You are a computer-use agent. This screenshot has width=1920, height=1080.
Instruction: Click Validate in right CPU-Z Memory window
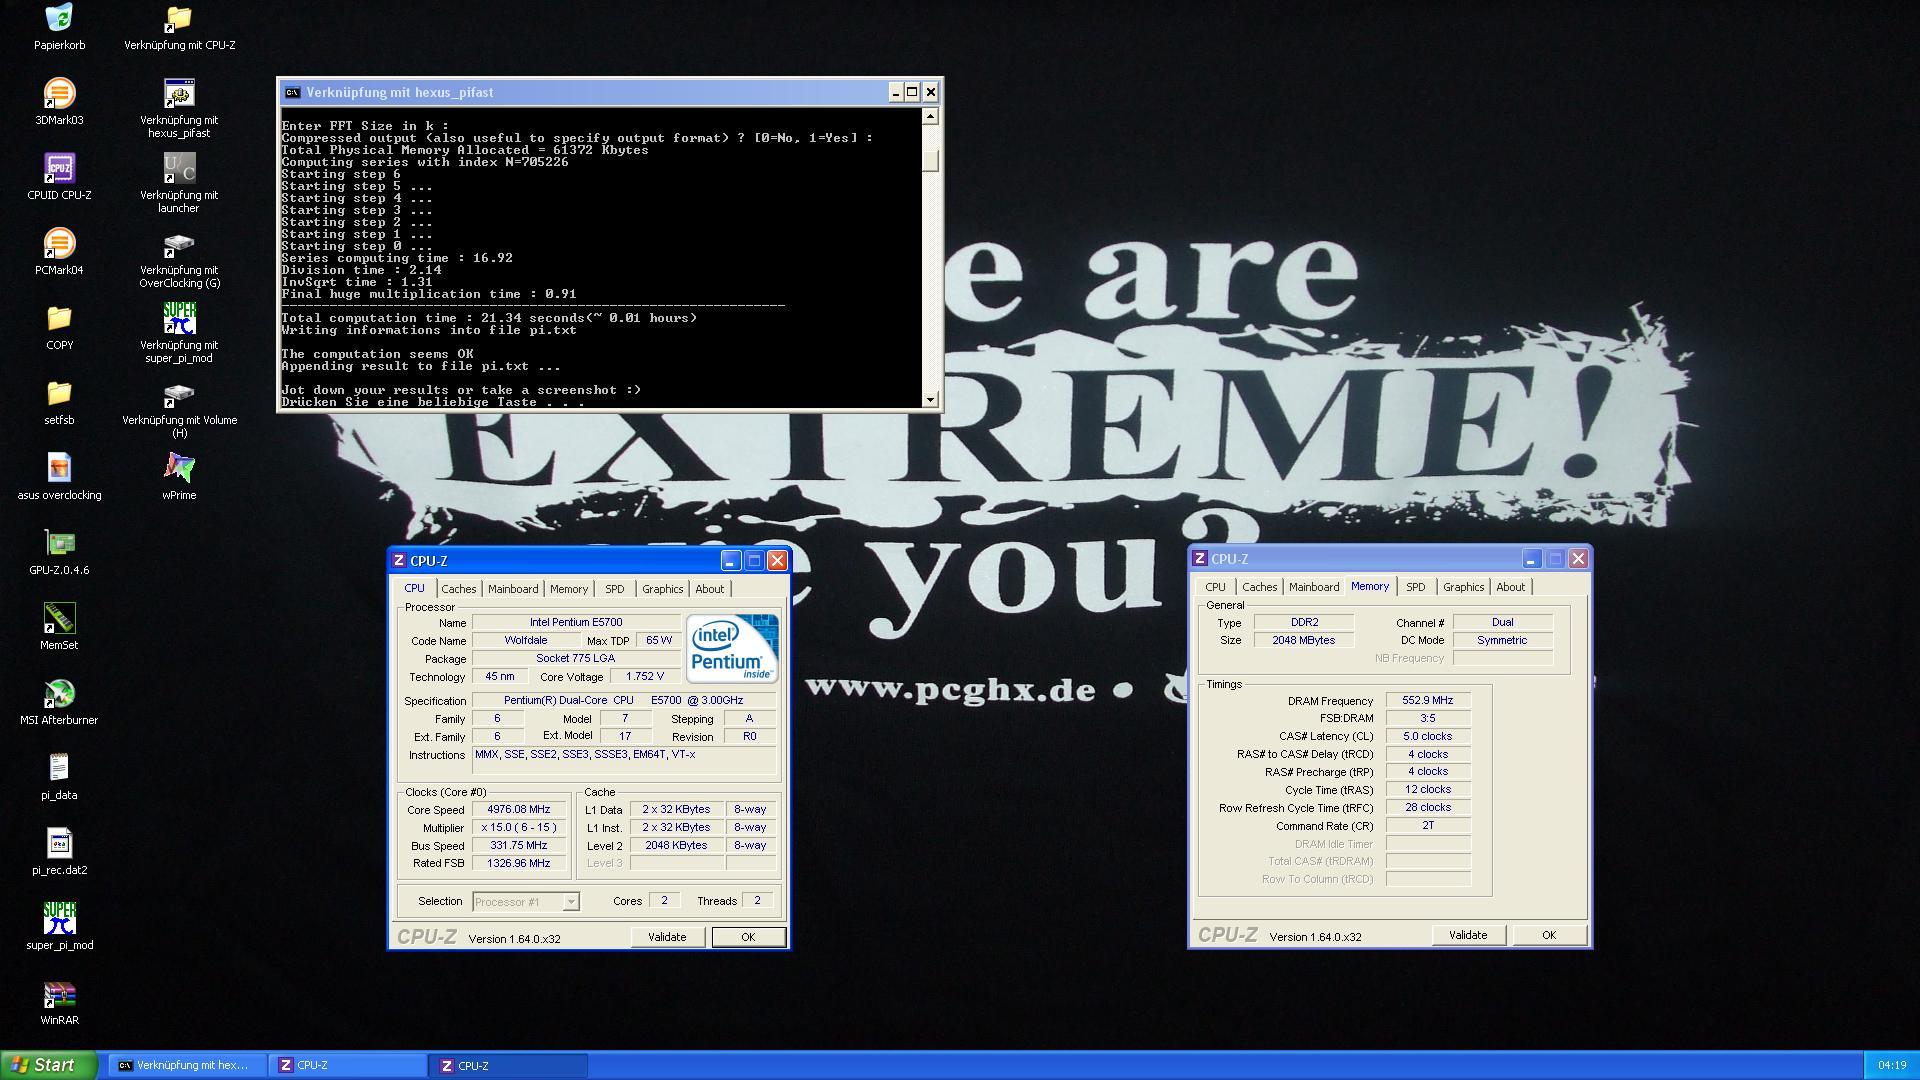[x=1468, y=935]
